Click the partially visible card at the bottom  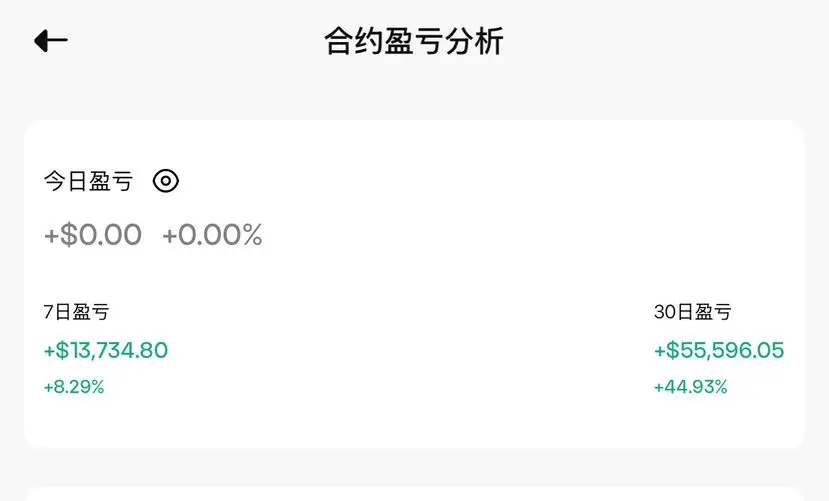point(414,493)
